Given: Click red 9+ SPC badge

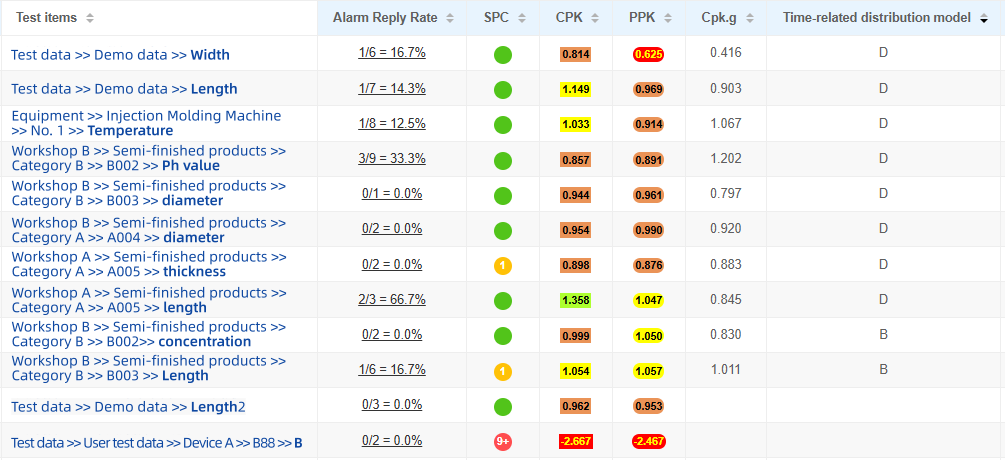Looking at the screenshot, I should (x=503, y=441).
